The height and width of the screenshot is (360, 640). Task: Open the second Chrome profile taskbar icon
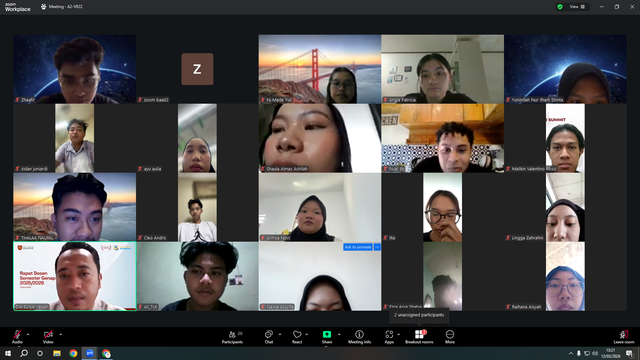pyautogui.click(x=106, y=353)
